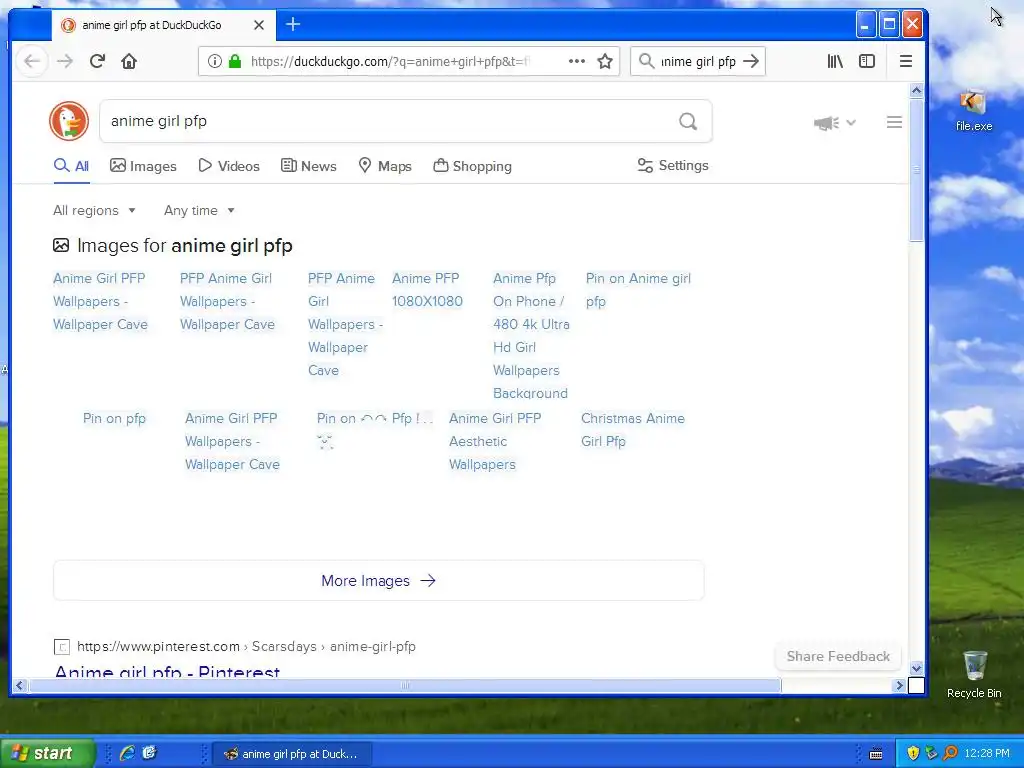Screen dimensions: 1024x768
Task: Click the Share Feedback button
Action: tap(838, 656)
